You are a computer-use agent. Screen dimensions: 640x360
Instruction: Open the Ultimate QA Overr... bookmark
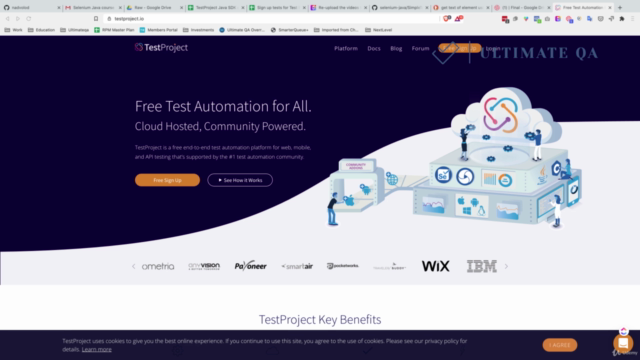pyautogui.click(x=242, y=30)
